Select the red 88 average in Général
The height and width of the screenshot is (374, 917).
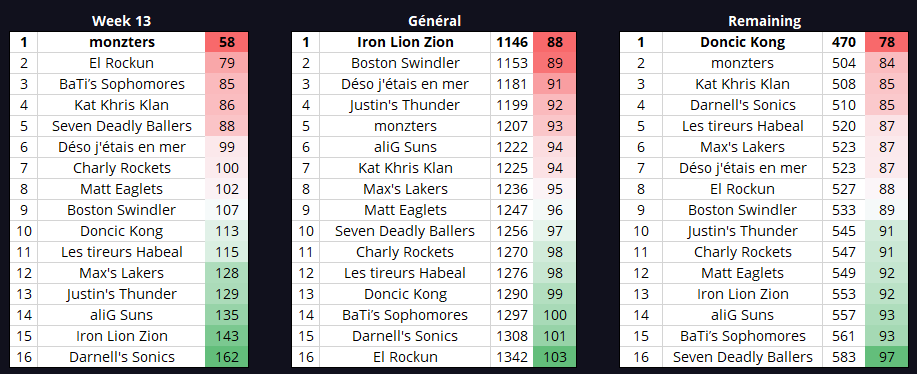point(555,42)
